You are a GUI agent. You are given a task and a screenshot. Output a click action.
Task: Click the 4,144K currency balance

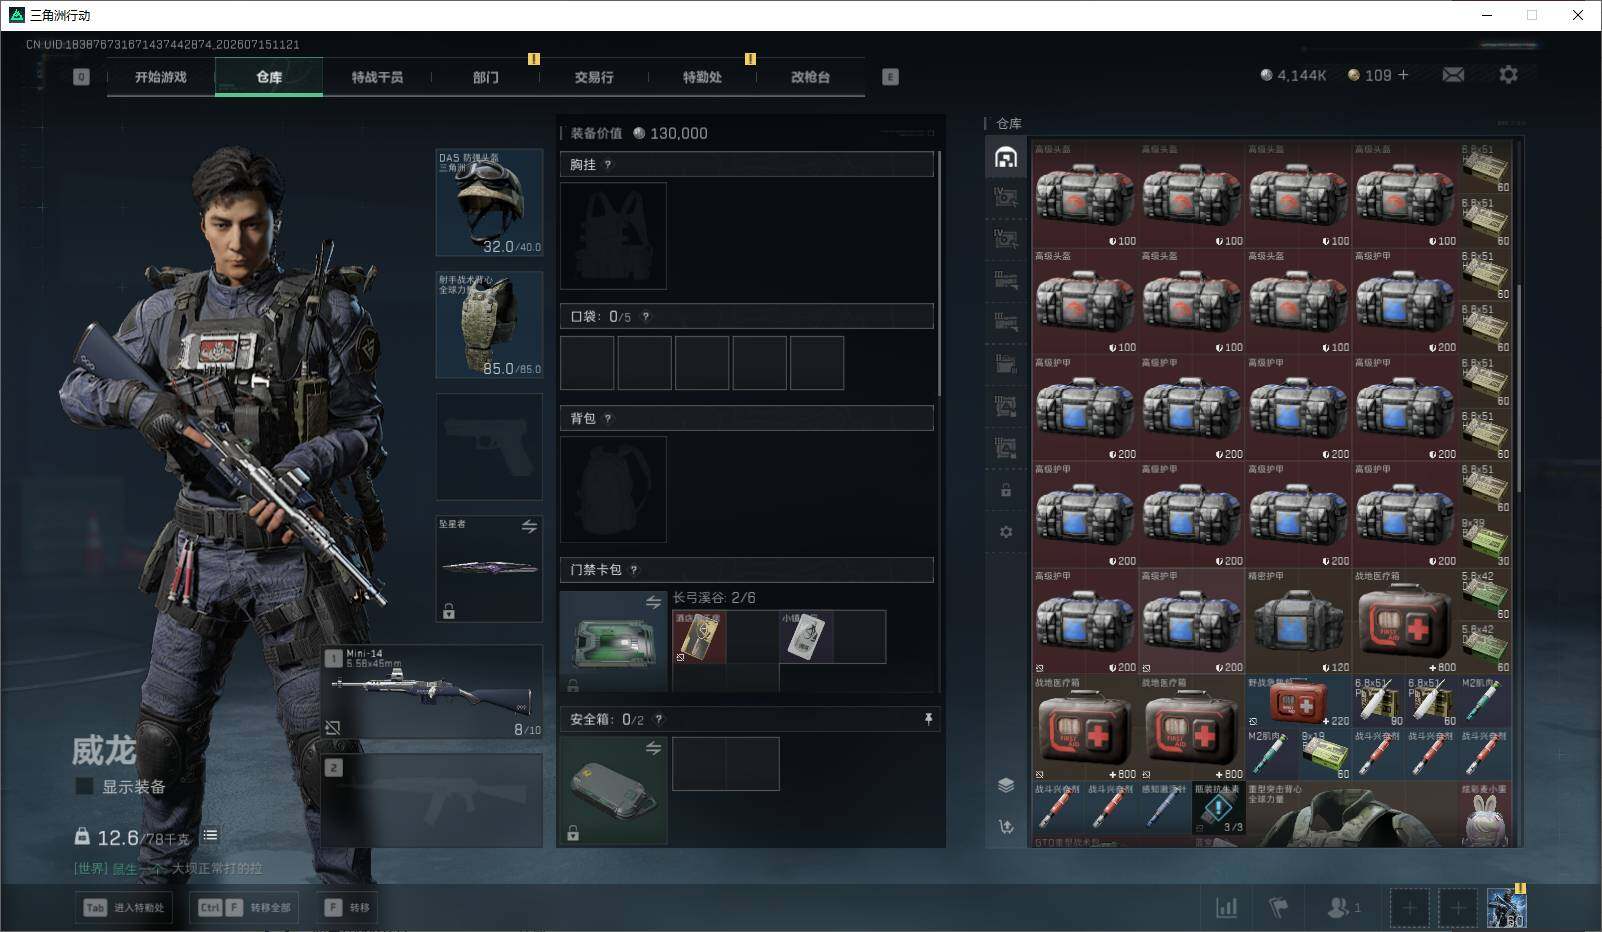point(1293,75)
